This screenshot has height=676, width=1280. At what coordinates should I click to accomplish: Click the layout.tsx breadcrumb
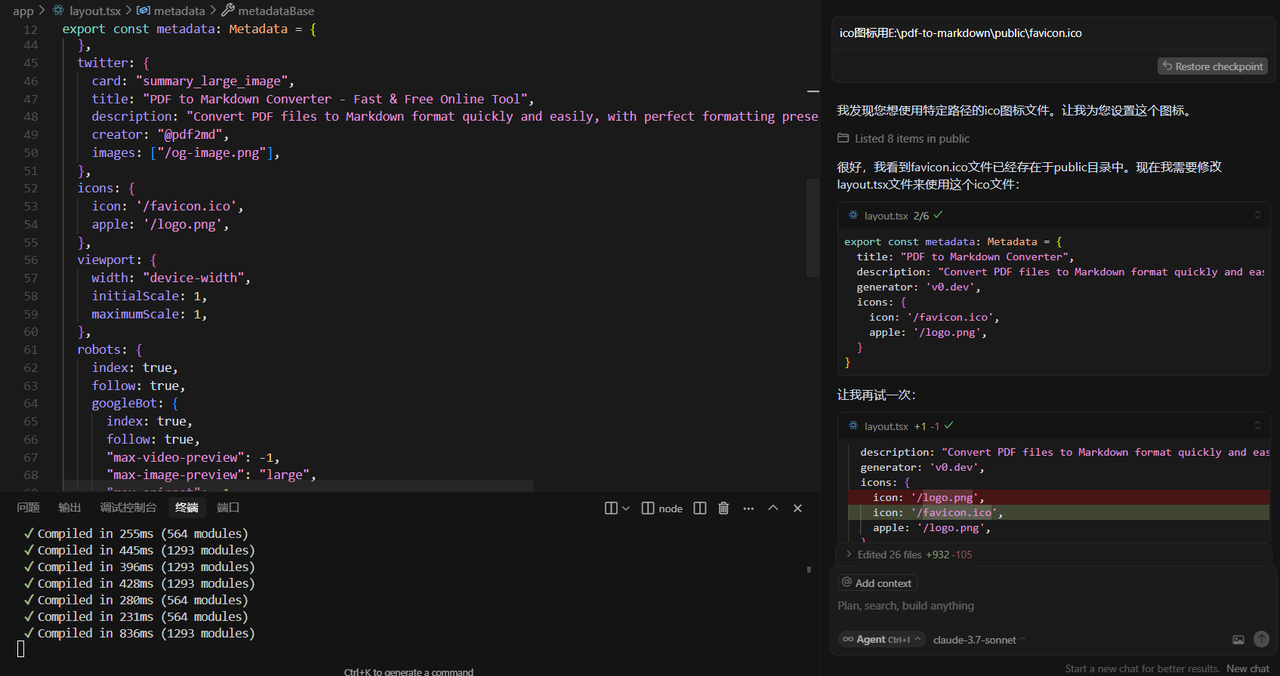96,11
